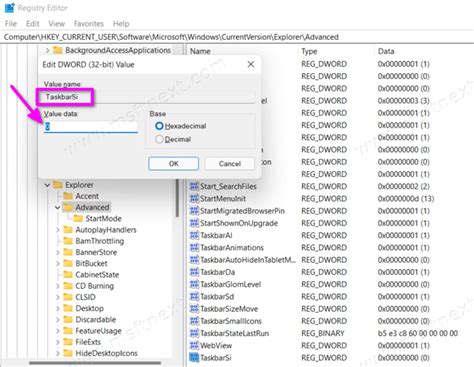Expand the FeatureUsage key

57,331
